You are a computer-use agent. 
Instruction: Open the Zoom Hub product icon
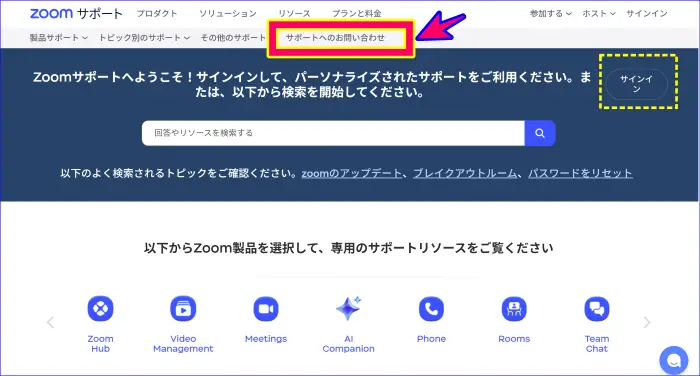click(100, 309)
